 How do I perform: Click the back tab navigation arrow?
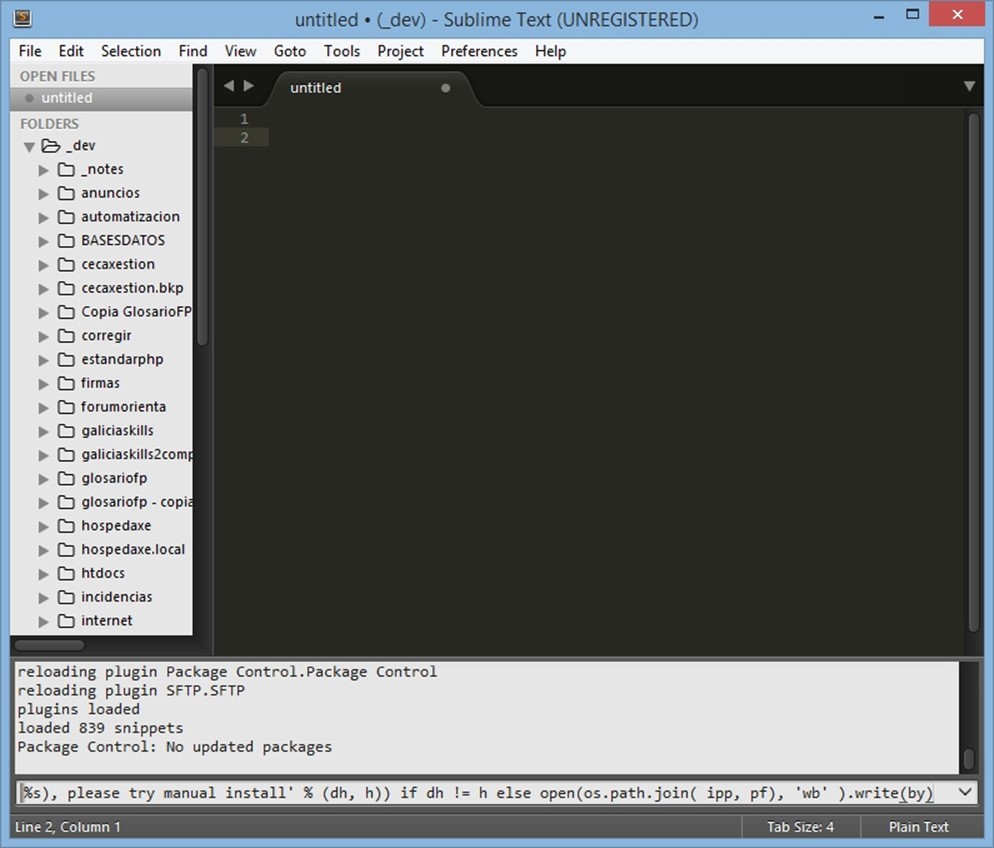click(x=228, y=86)
